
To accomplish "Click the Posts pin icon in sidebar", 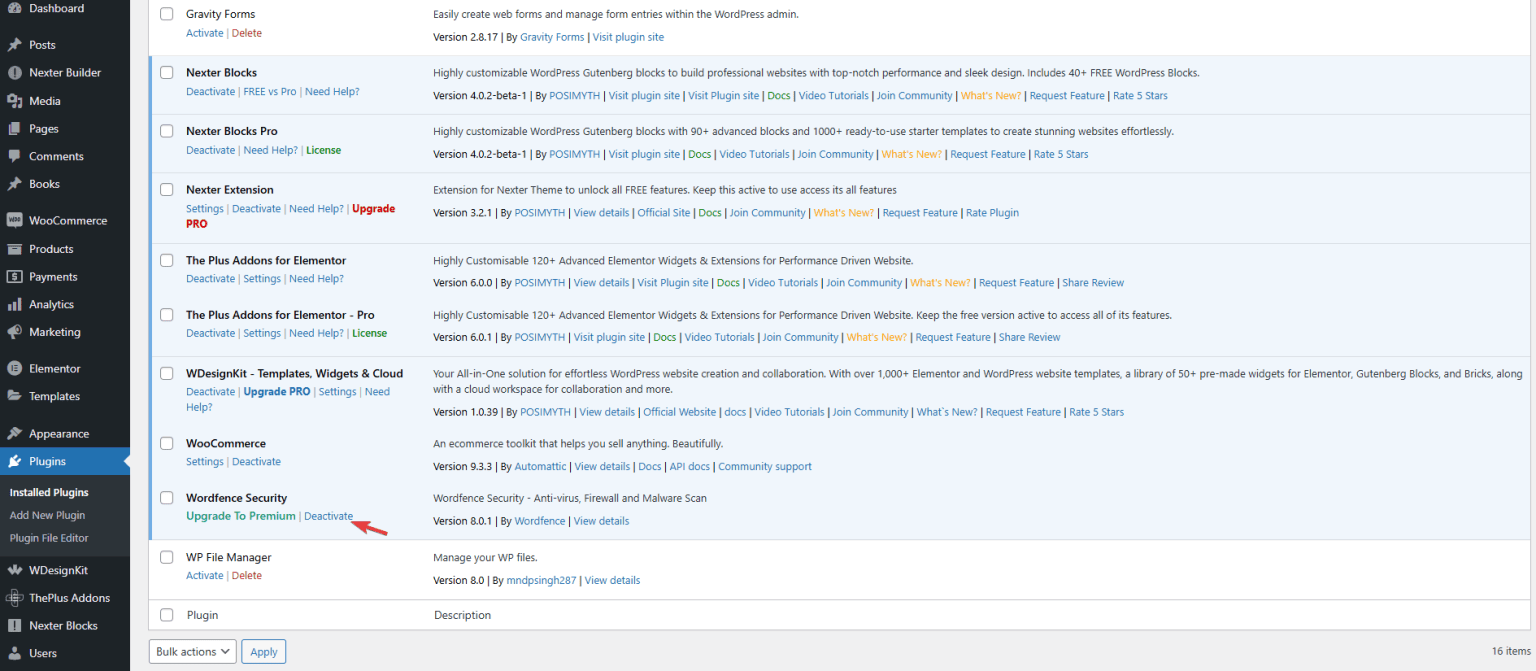I will pos(15,45).
